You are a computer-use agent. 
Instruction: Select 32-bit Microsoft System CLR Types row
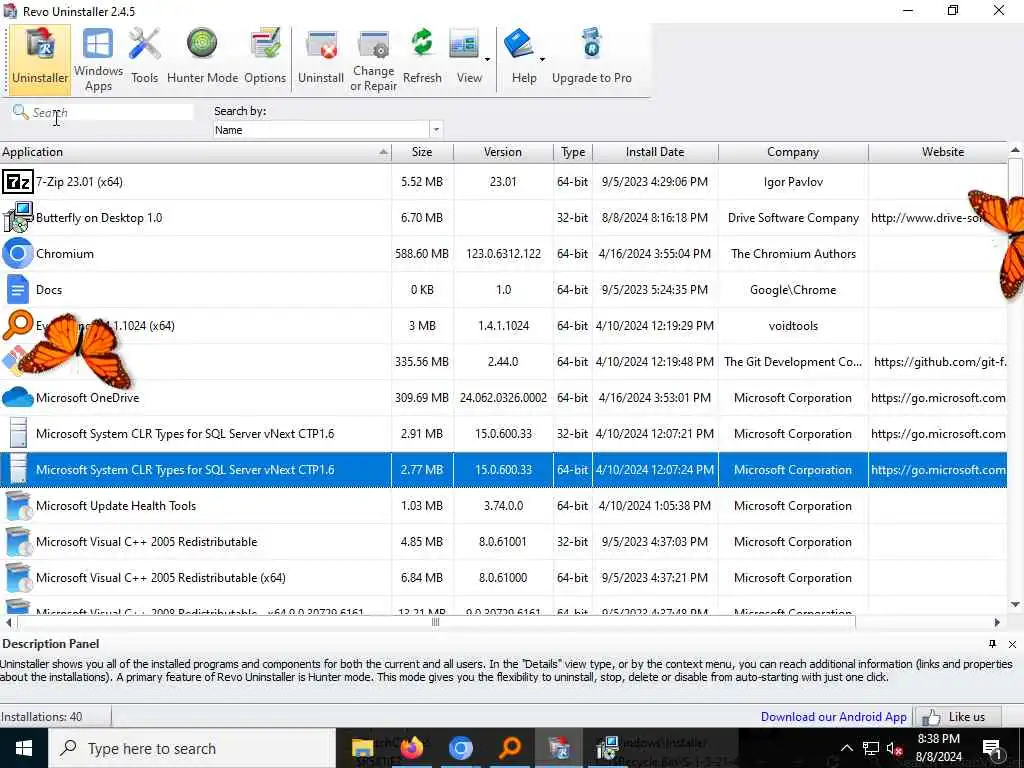[x=503, y=434]
